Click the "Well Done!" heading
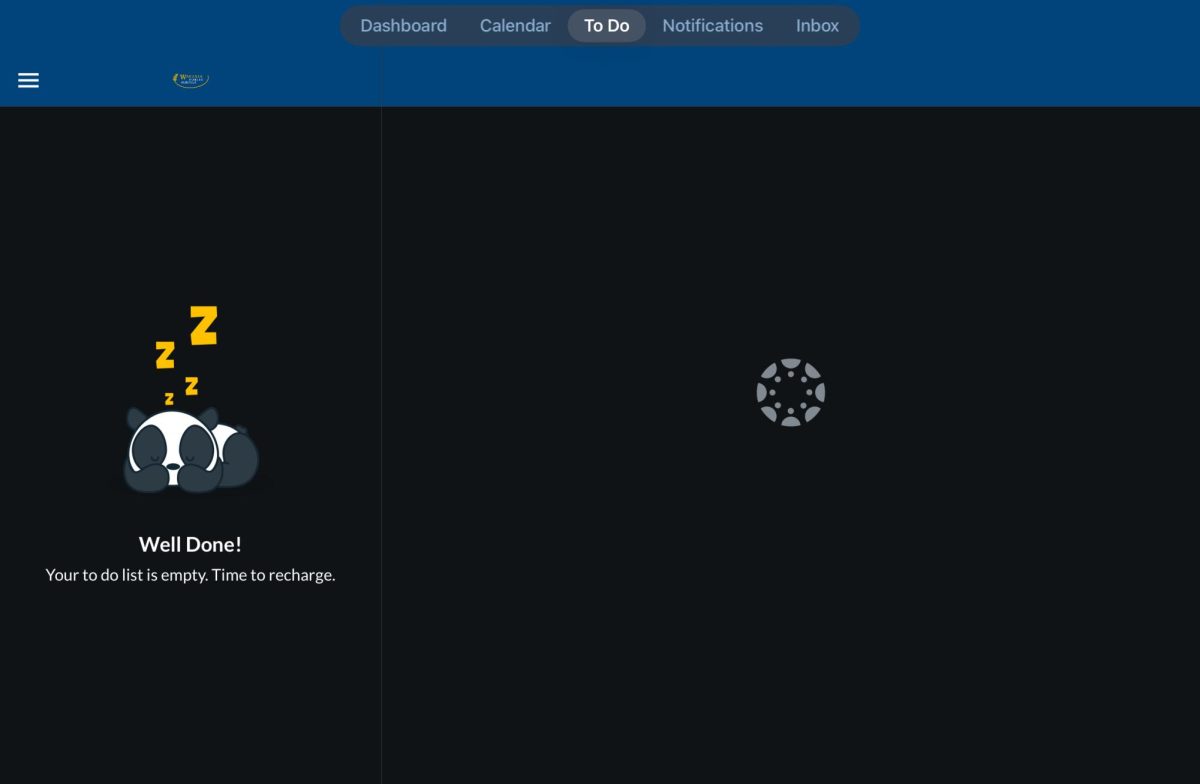 point(190,544)
